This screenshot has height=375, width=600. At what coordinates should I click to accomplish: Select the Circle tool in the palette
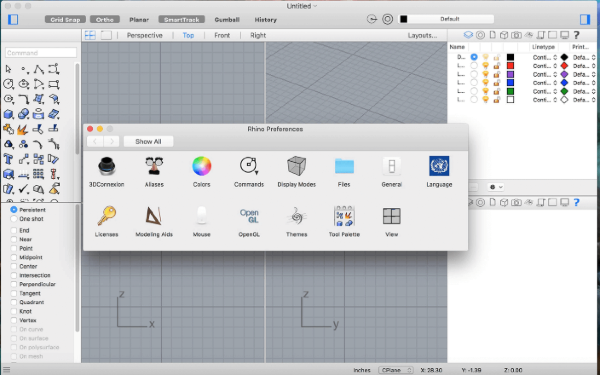click(x=8, y=84)
